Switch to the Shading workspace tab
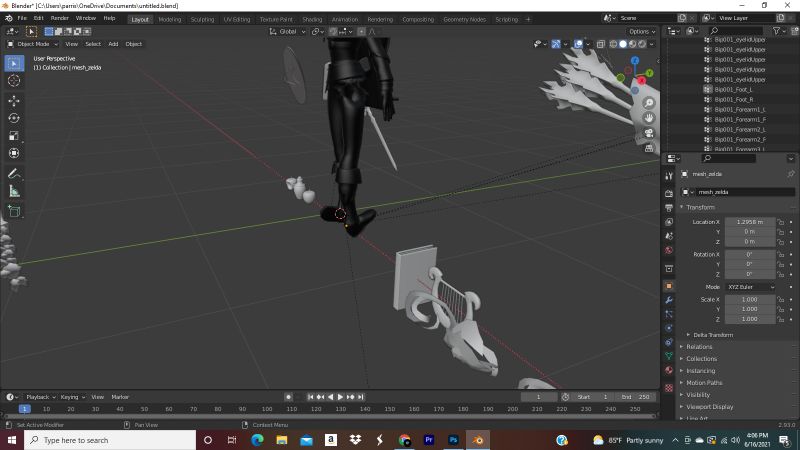The height and width of the screenshot is (450, 800). [312, 19]
